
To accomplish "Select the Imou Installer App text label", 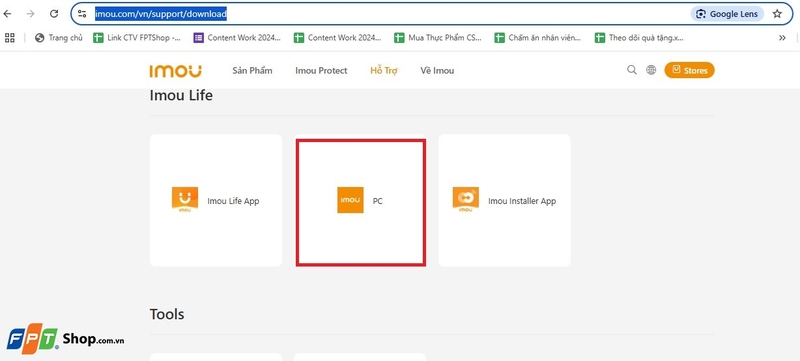I will pyautogui.click(x=522, y=201).
